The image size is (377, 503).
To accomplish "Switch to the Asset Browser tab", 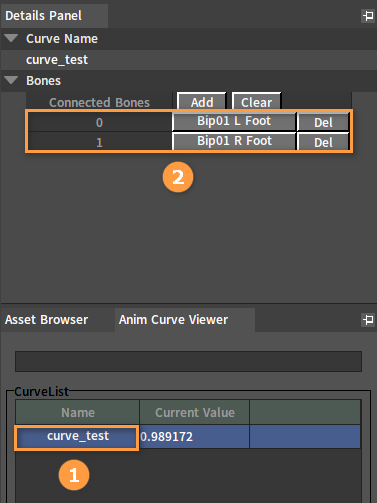I will [x=46, y=320].
